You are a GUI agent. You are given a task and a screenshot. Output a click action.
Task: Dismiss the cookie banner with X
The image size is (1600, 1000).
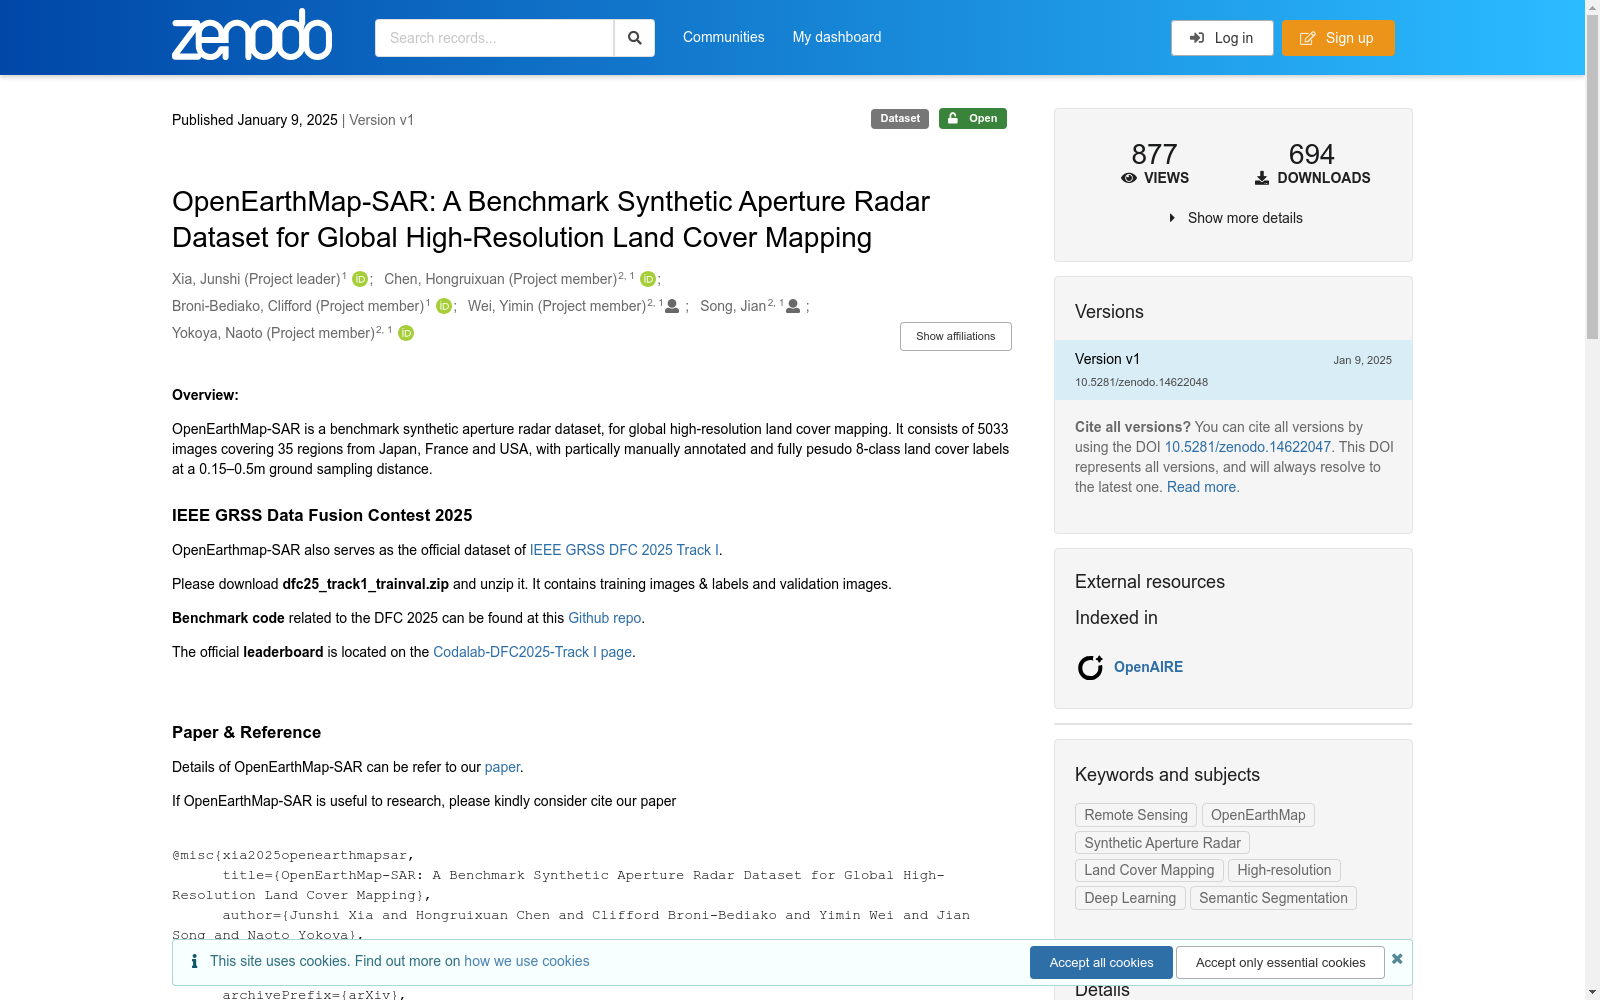[x=1397, y=959]
